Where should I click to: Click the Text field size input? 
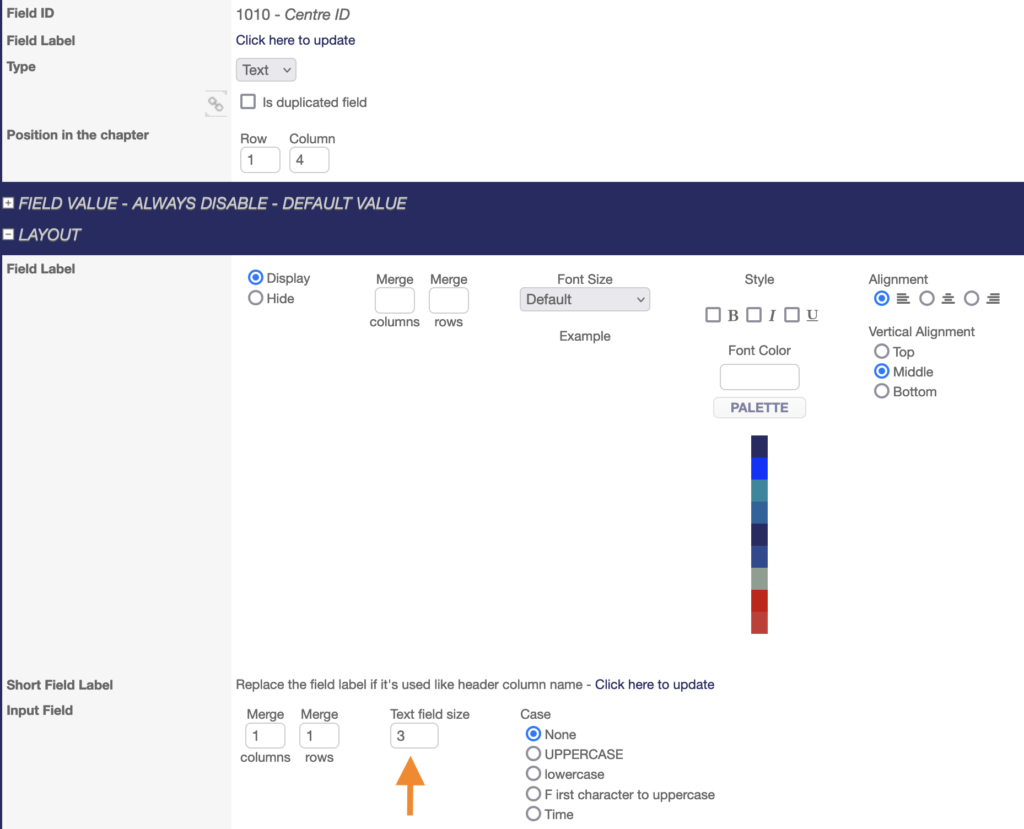414,736
